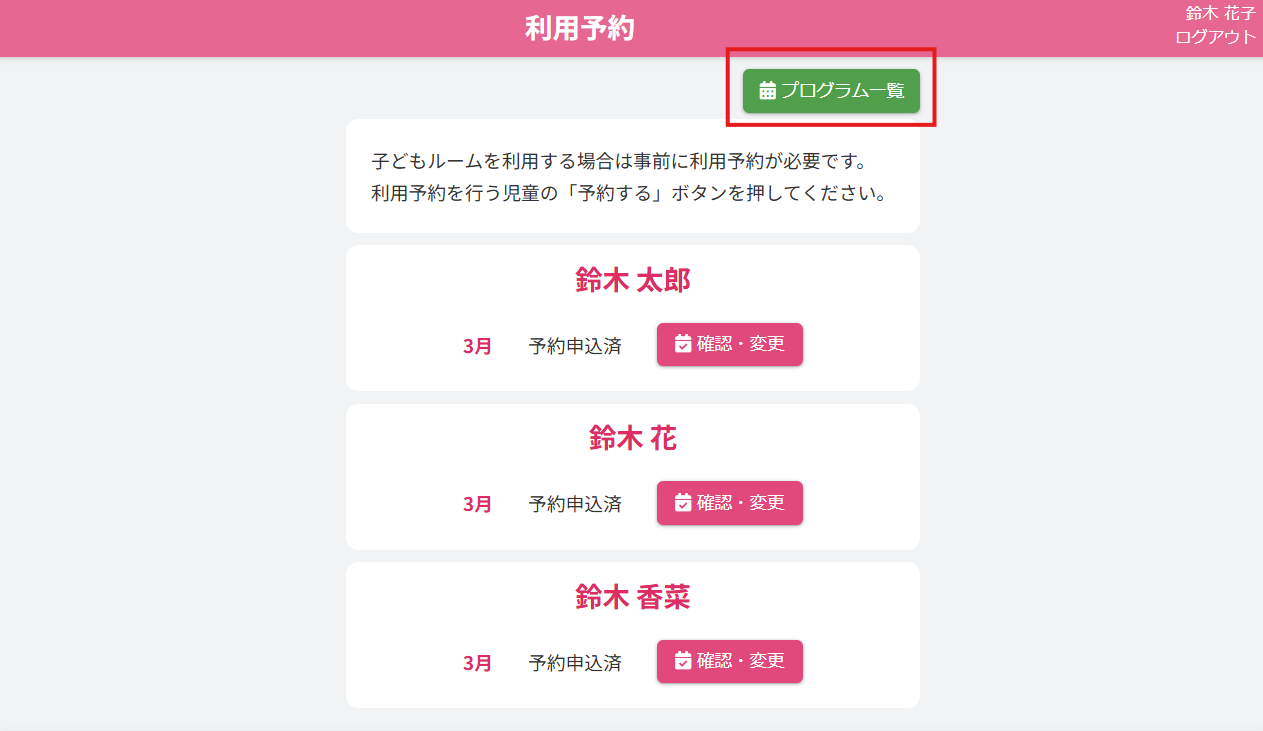The width and height of the screenshot is (1263, 731).
Task: Click calendar-check icon in 鈴木 花's 確認・変更 button
Action: pyautogui.click(x=683, y=503)
